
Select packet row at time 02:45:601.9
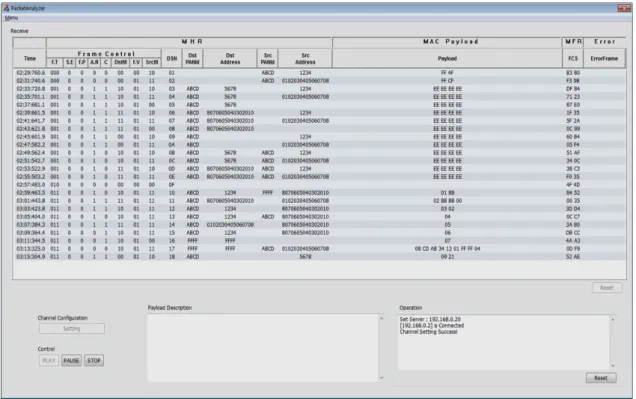(x=319, y=137)
